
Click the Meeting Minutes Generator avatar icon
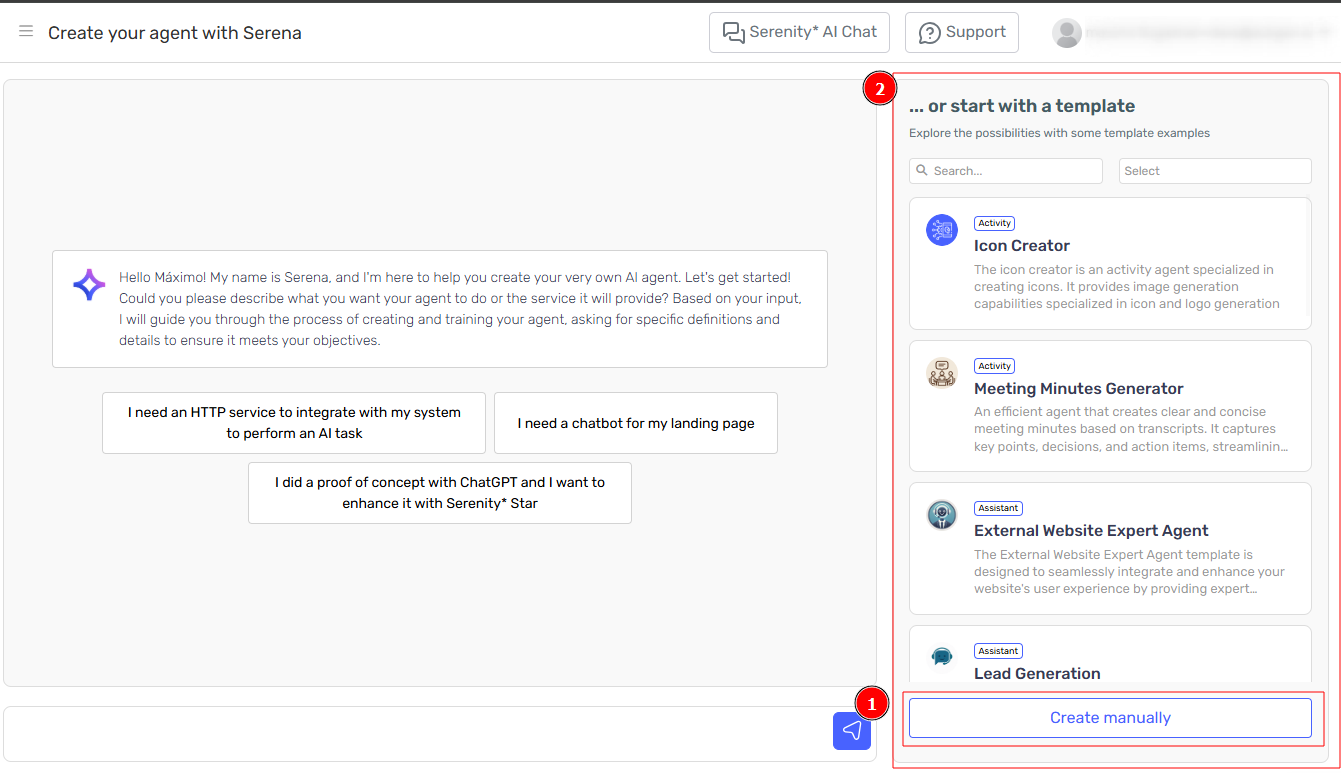(941, 374)
